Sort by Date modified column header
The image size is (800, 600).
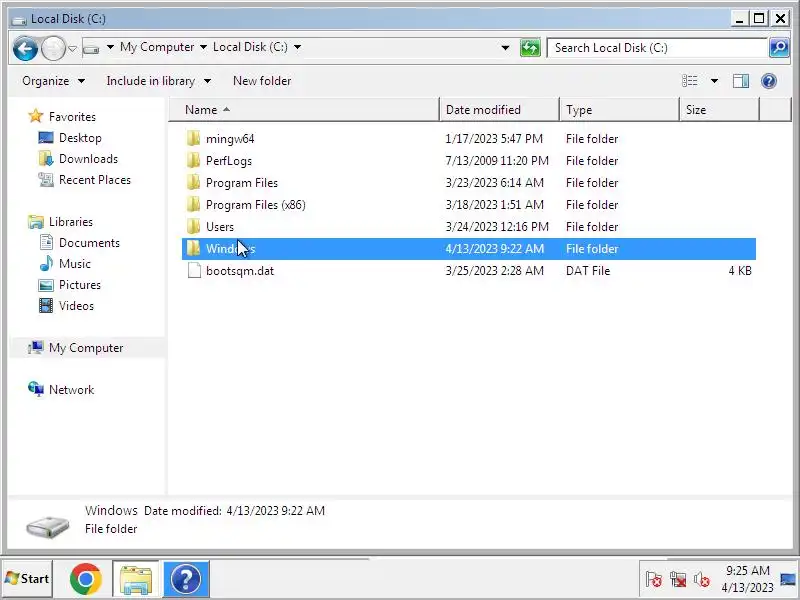[499, 110]
